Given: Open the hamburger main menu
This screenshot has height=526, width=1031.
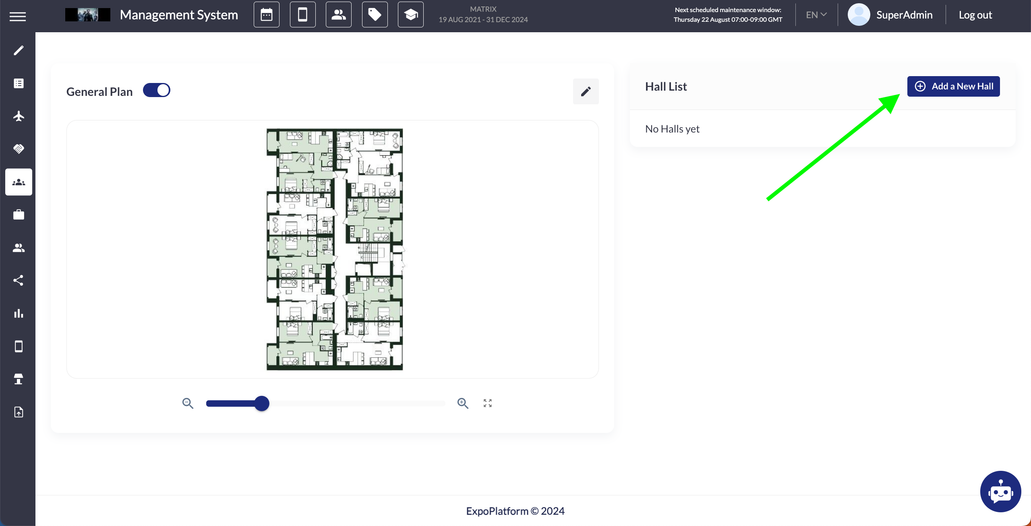Looking at the screenshot, I should pos(18,16).
